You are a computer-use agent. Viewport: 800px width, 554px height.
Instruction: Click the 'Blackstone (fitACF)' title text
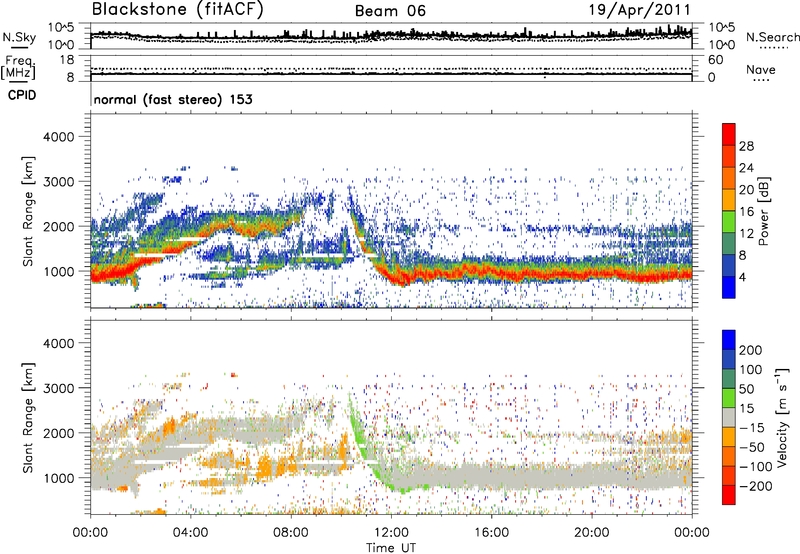(x=178, y=10)
